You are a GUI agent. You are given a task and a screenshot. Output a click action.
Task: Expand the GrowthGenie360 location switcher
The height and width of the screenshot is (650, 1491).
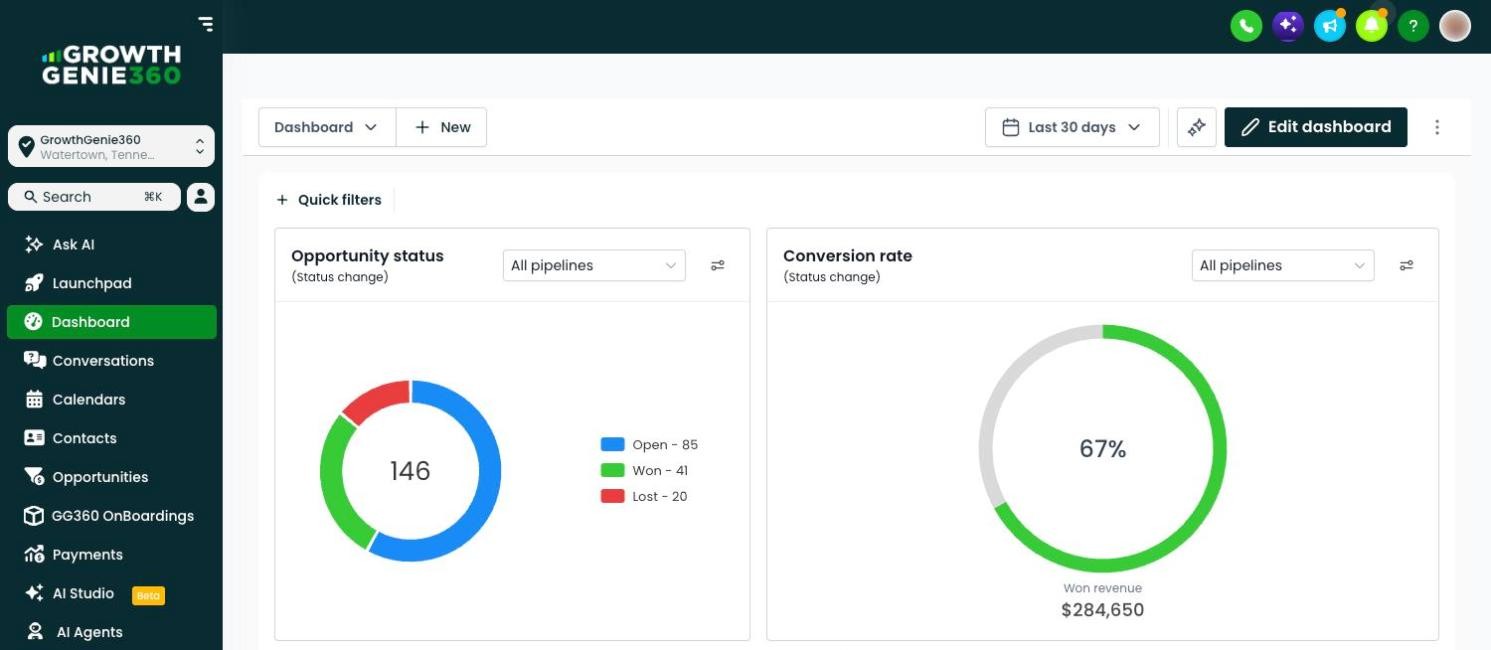tap(111, 146)
